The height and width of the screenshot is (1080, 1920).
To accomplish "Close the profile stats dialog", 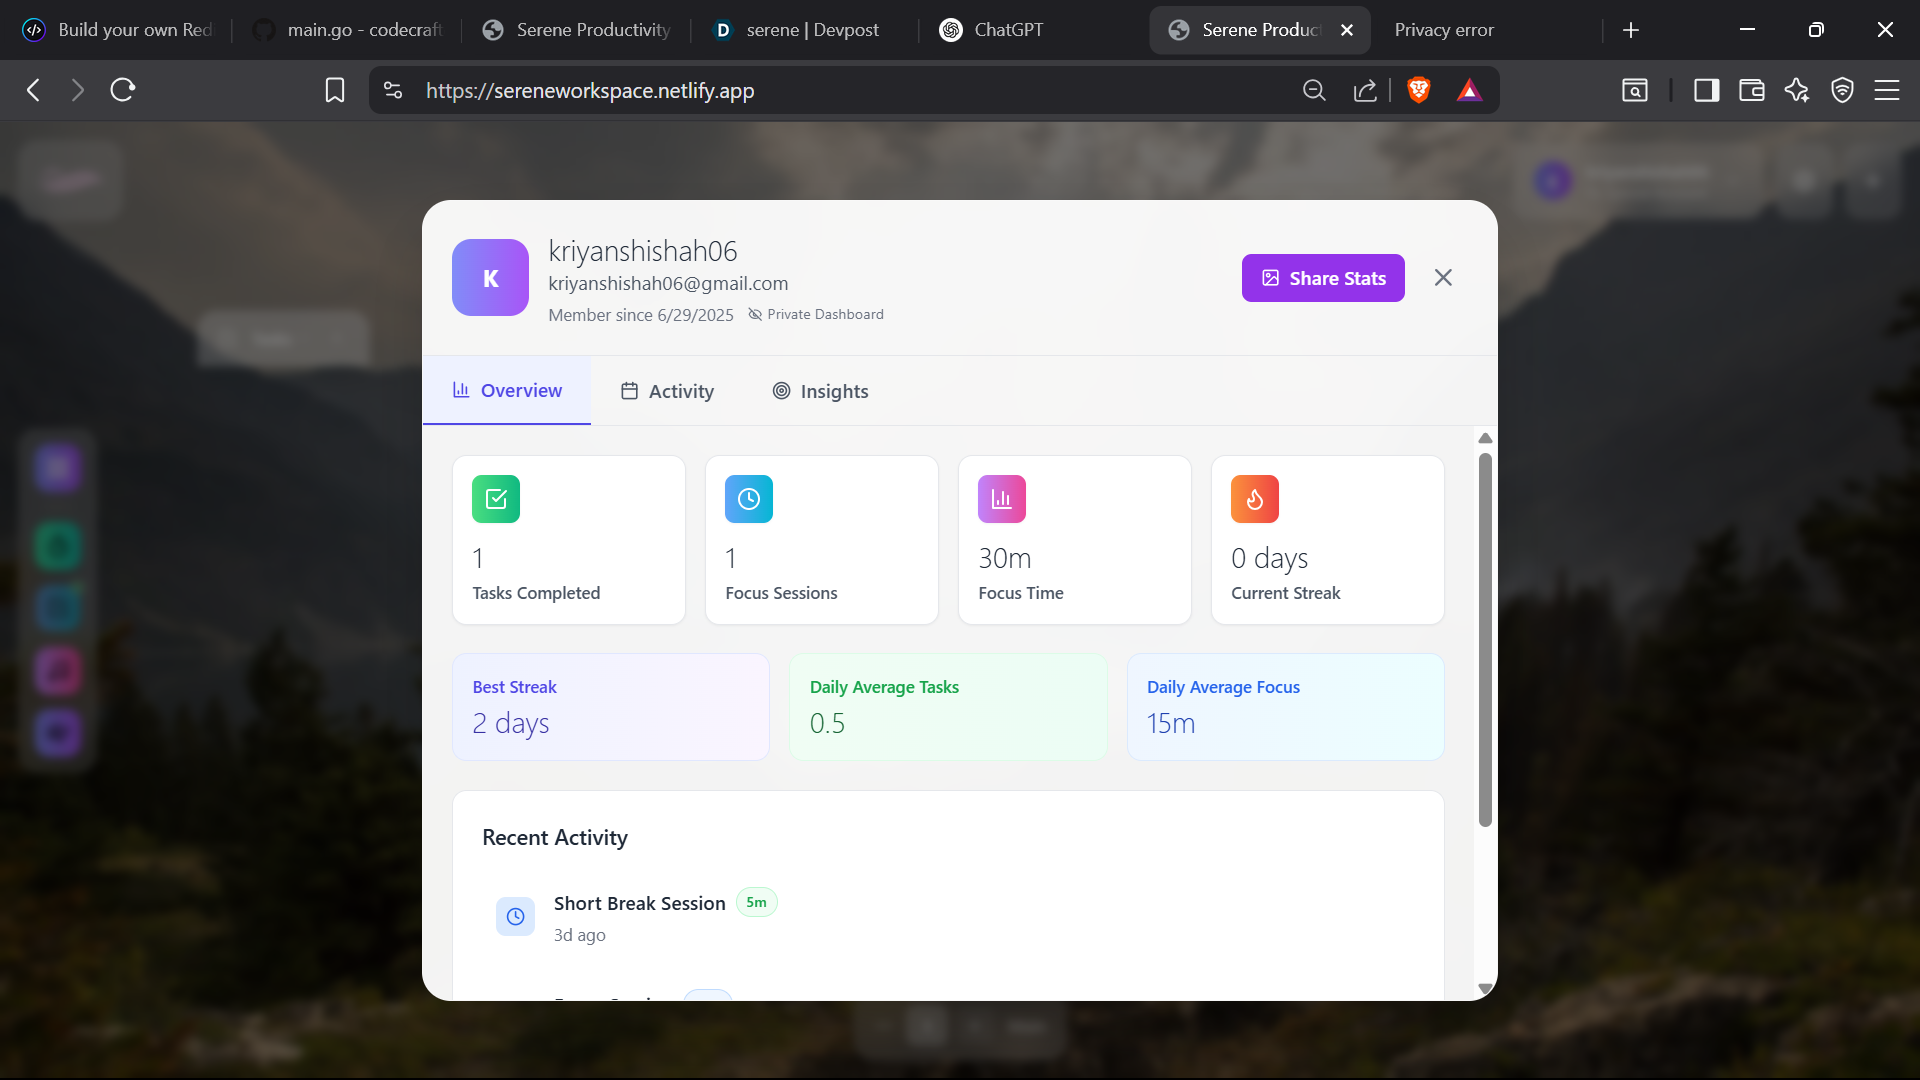I will (1442, 278).
